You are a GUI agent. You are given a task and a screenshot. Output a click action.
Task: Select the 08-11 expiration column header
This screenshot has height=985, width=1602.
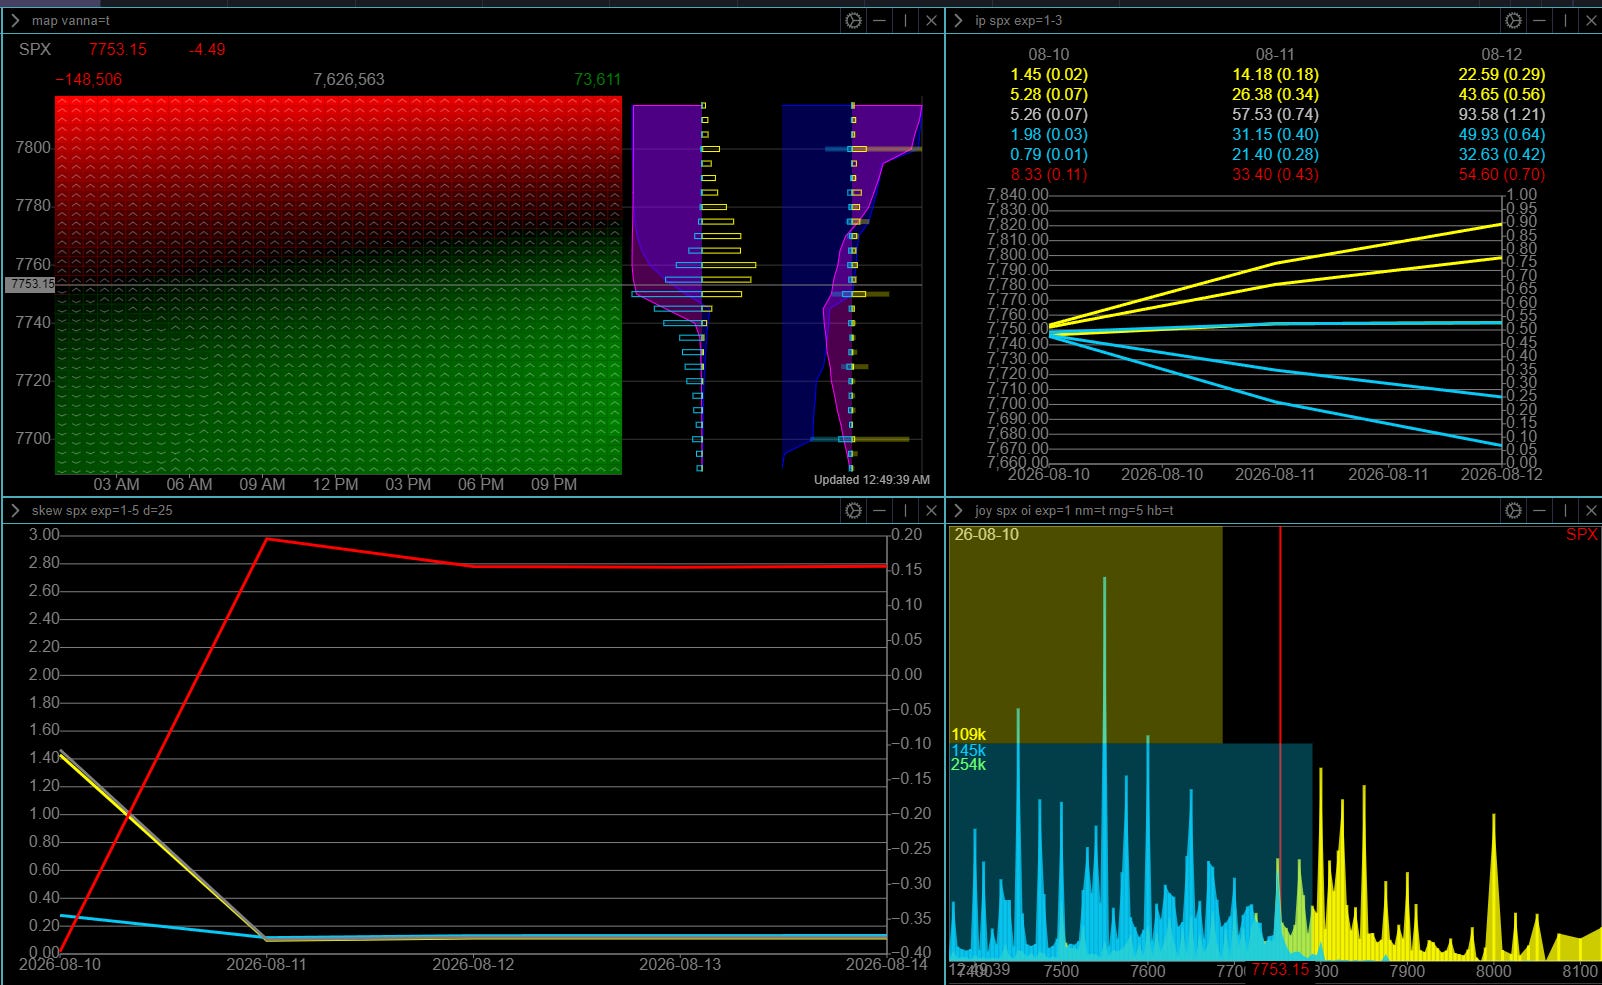tap(1275, 54)
